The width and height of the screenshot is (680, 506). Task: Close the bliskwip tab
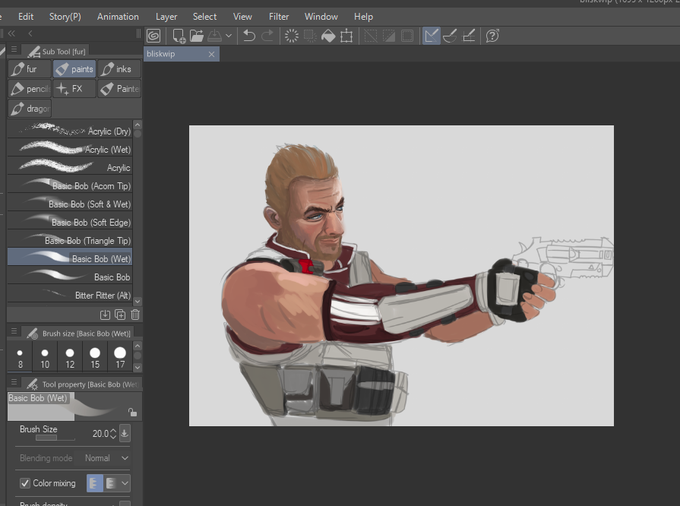pyautogui.click(x=211, y=54)
